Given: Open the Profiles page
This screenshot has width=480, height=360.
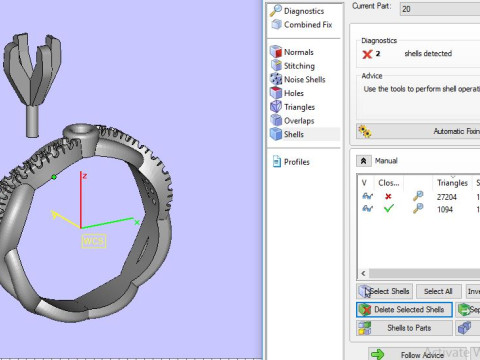Looking at the screenshot, I should (291, 162).
